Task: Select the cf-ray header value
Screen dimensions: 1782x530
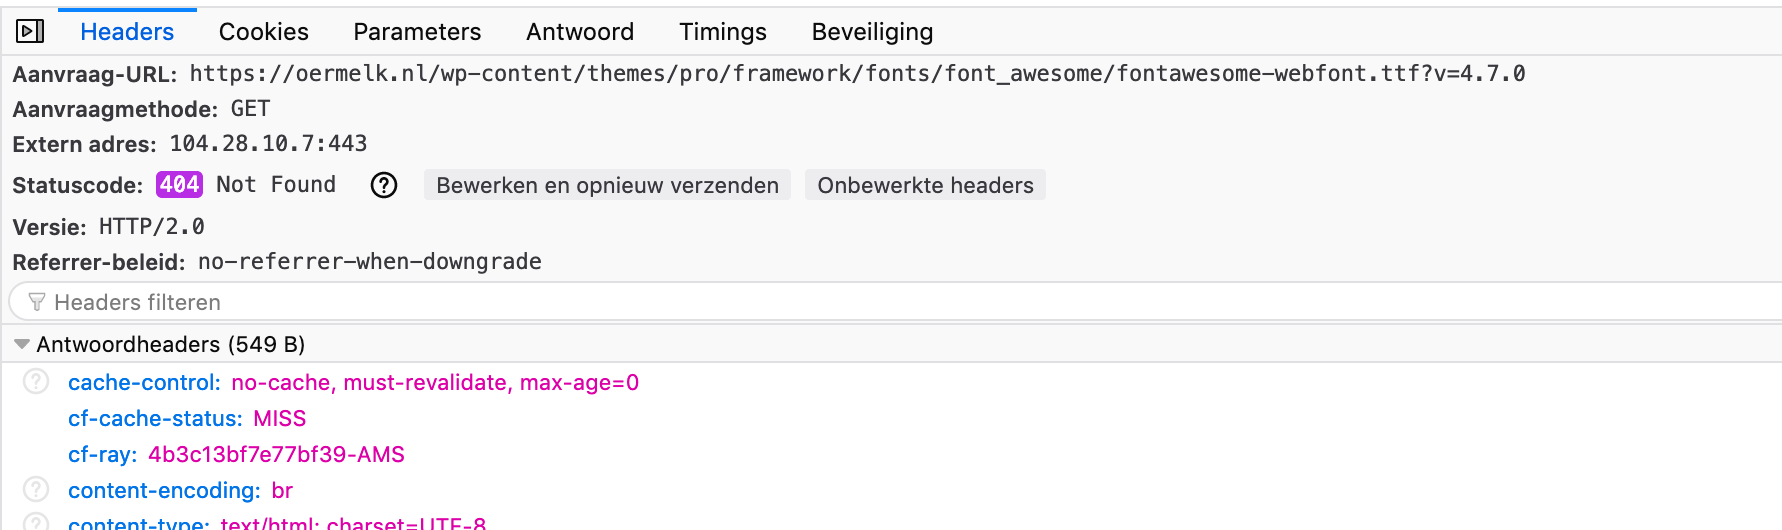Action: pos(276,455)
